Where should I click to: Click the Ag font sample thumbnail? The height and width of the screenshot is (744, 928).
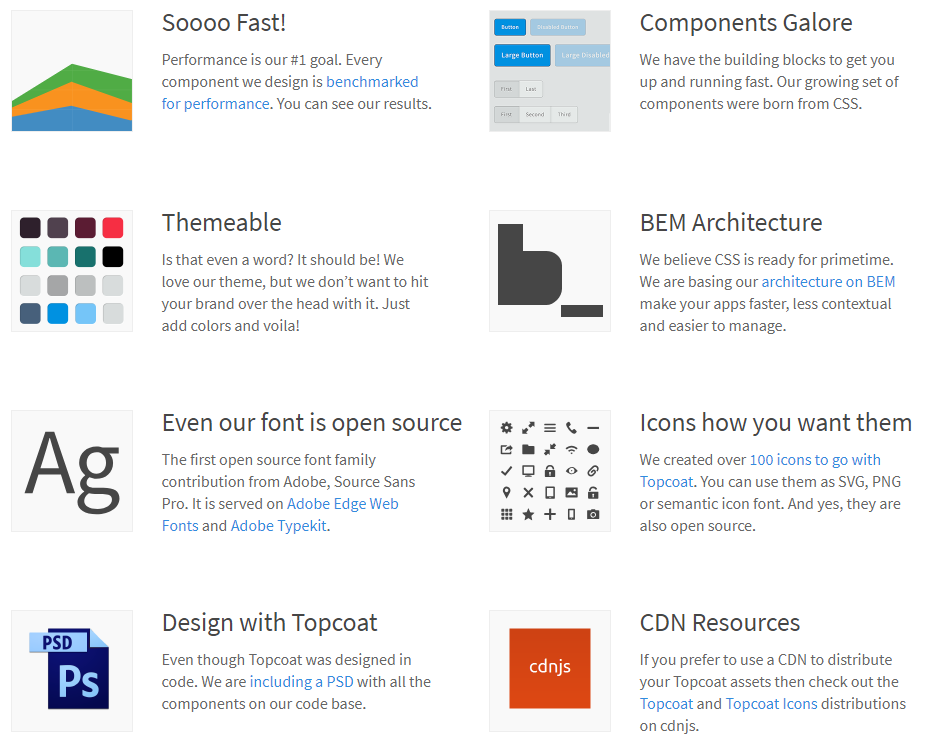tap(72, 471)
